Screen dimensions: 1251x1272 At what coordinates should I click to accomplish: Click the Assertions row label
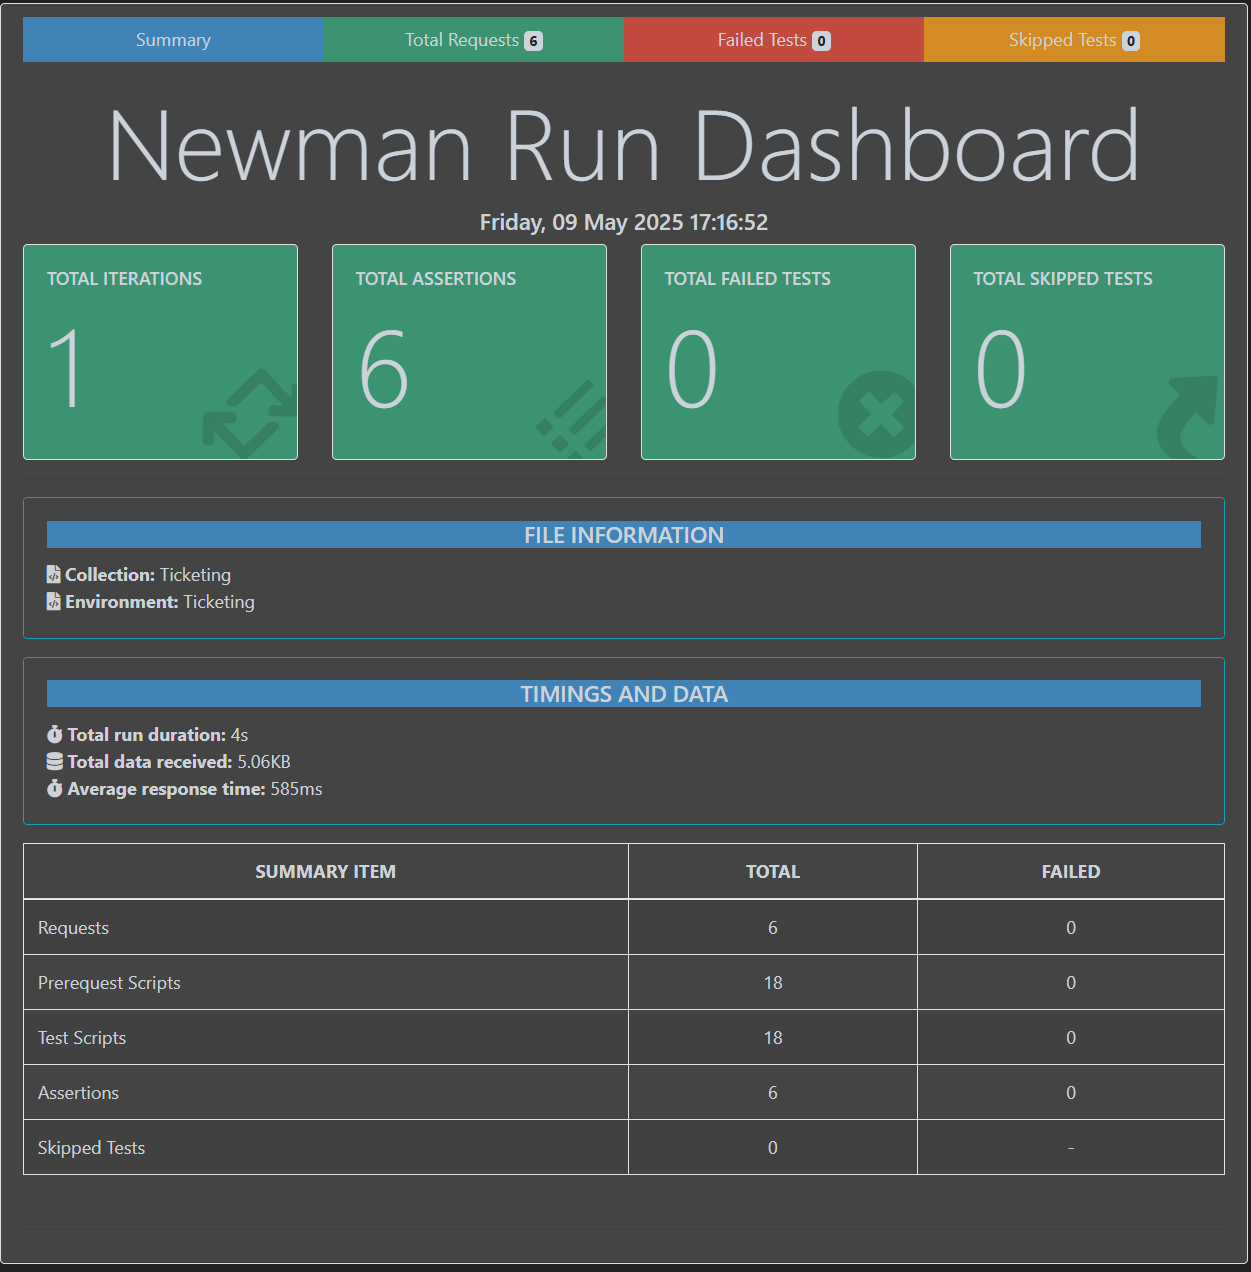(x=79, y=1093)
